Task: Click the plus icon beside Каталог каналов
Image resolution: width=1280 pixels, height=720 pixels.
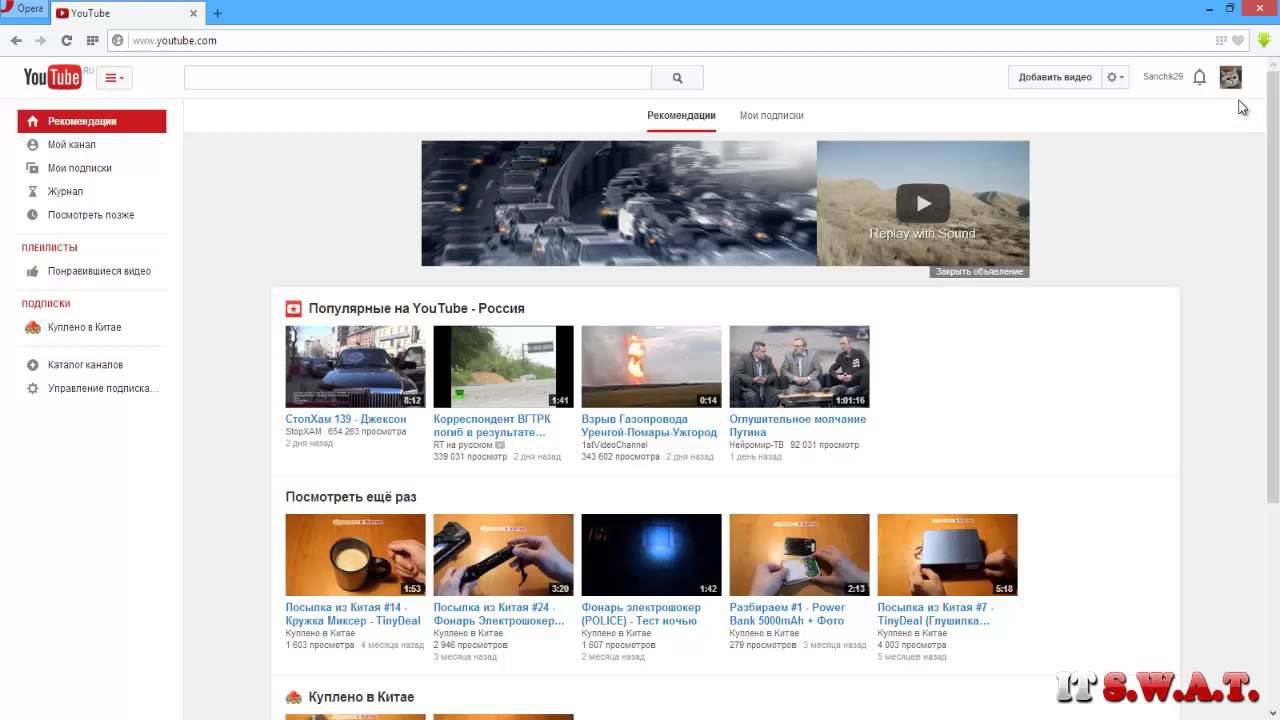Action: click(32, 365)
